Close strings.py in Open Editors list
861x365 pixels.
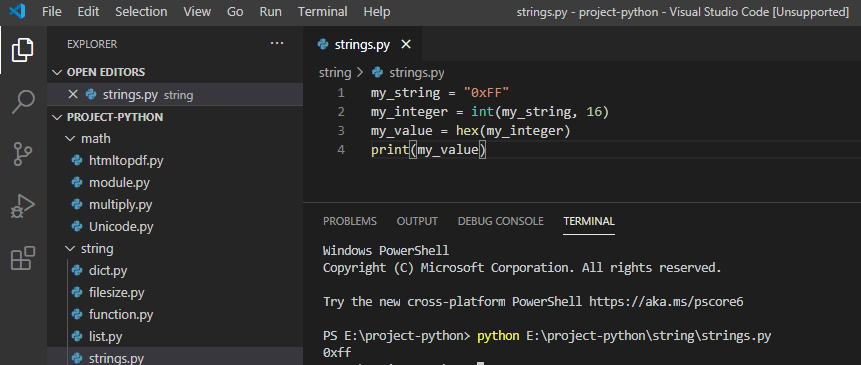coord(73,94)
